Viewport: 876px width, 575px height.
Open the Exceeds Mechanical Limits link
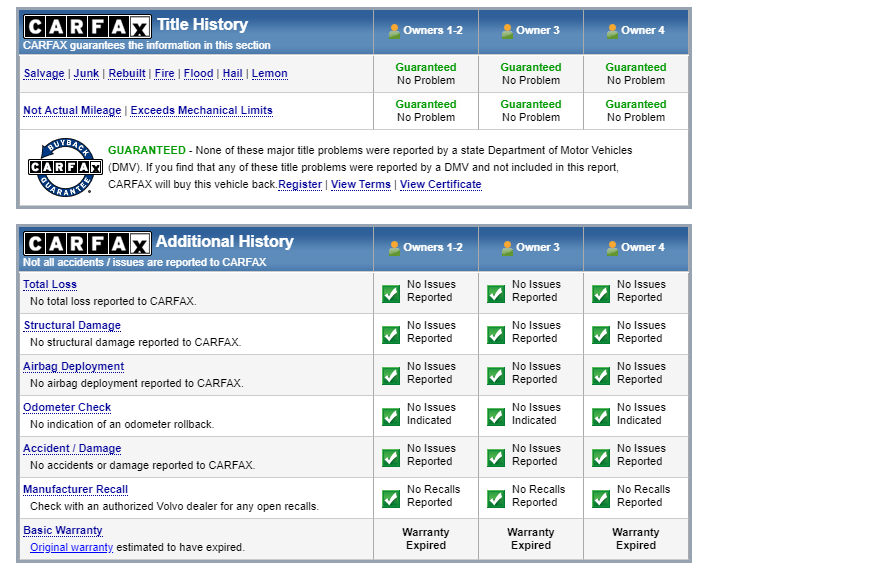pyautogui.click(x=201, y=111)
